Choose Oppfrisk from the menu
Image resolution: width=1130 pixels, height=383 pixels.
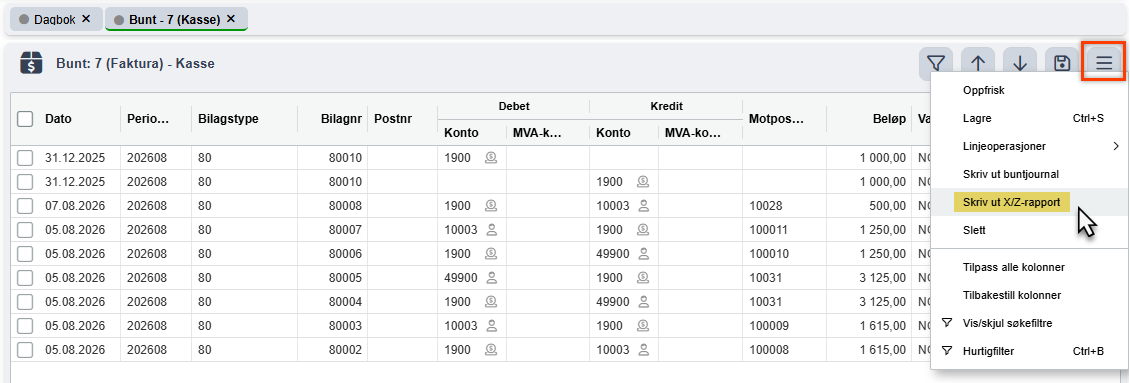click(1029, 90)
